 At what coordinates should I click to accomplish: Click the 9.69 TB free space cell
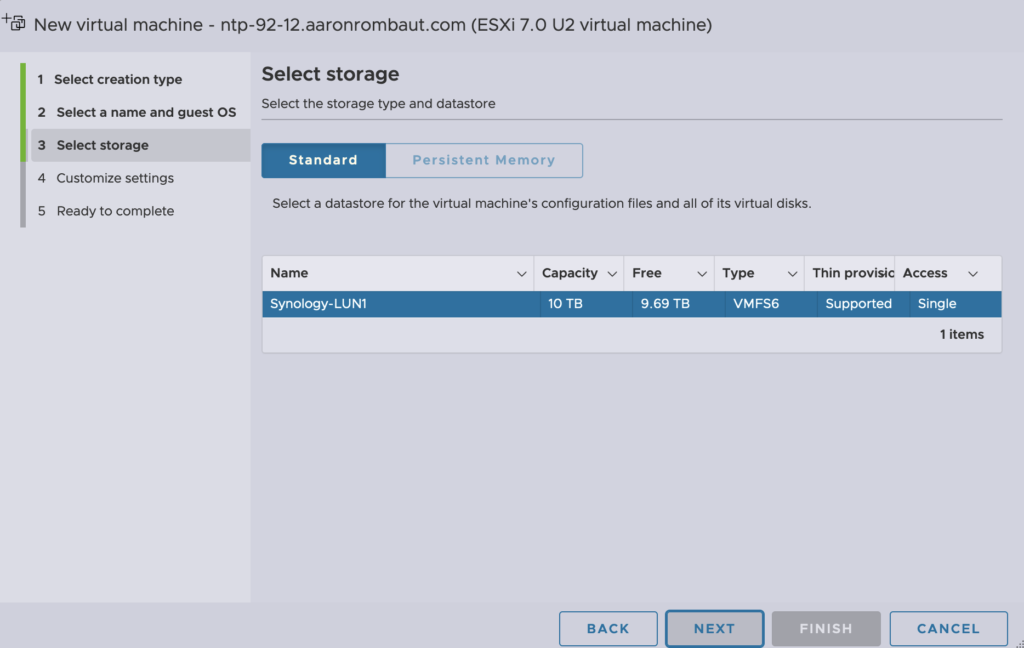pyautogui.click(x=665, y=304)
